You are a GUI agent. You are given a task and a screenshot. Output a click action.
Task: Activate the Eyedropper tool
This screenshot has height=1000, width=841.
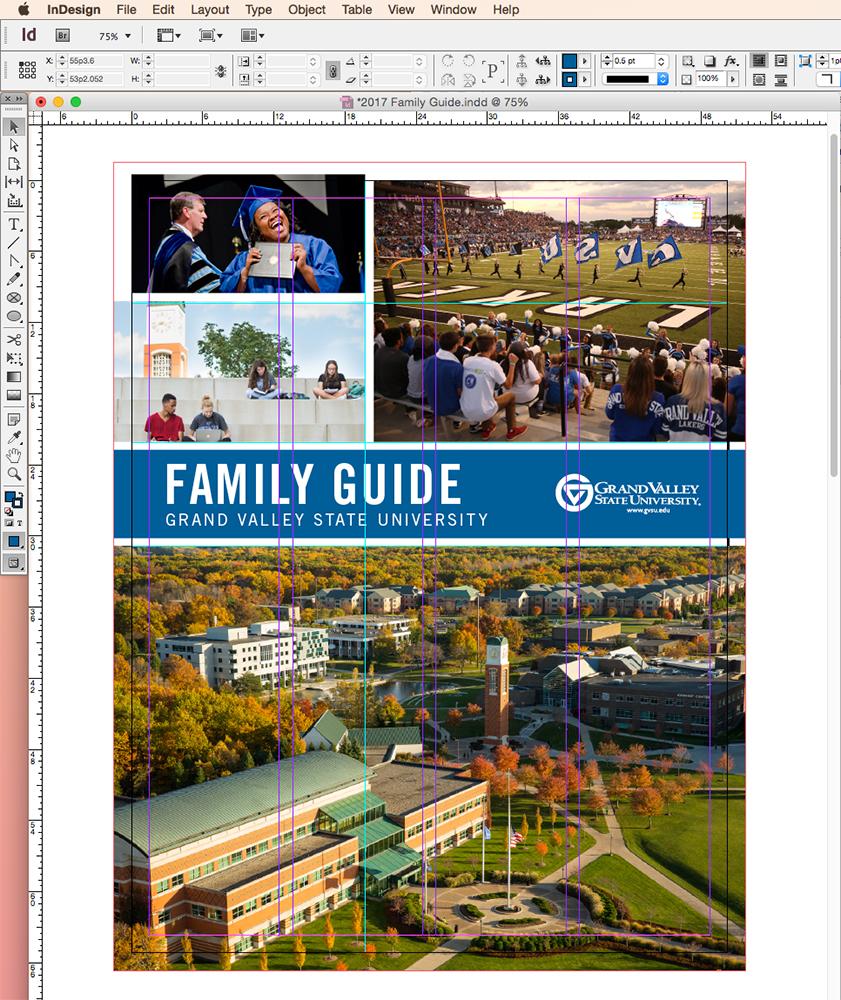tap(14, 437)
